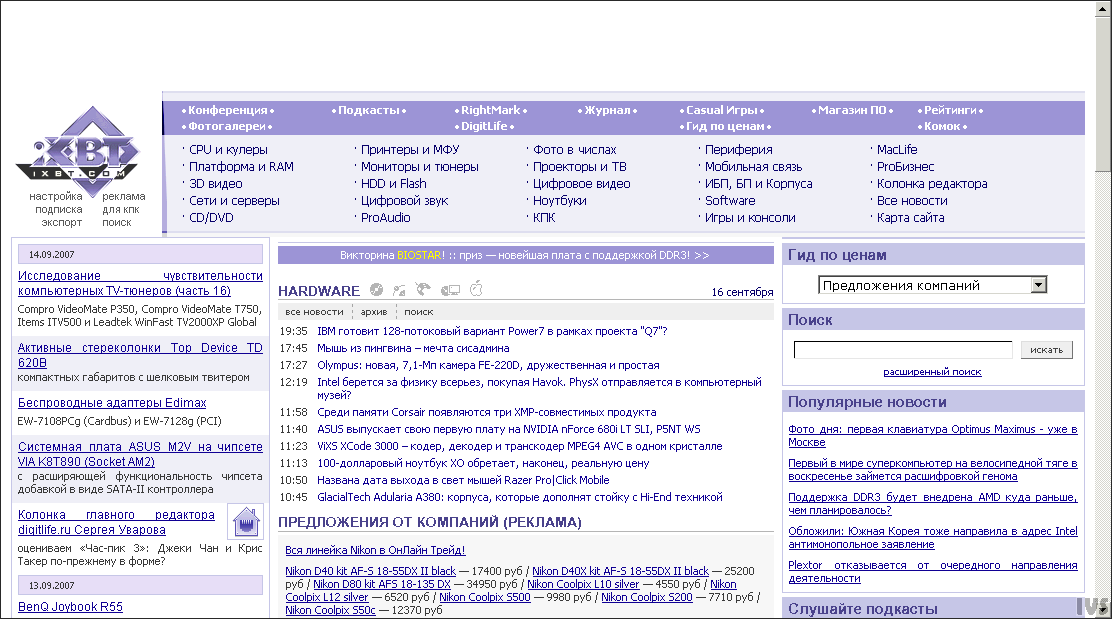Open the CPU и кулеры section
Screen dimensions: 1112x619
[x=228, y=149]
